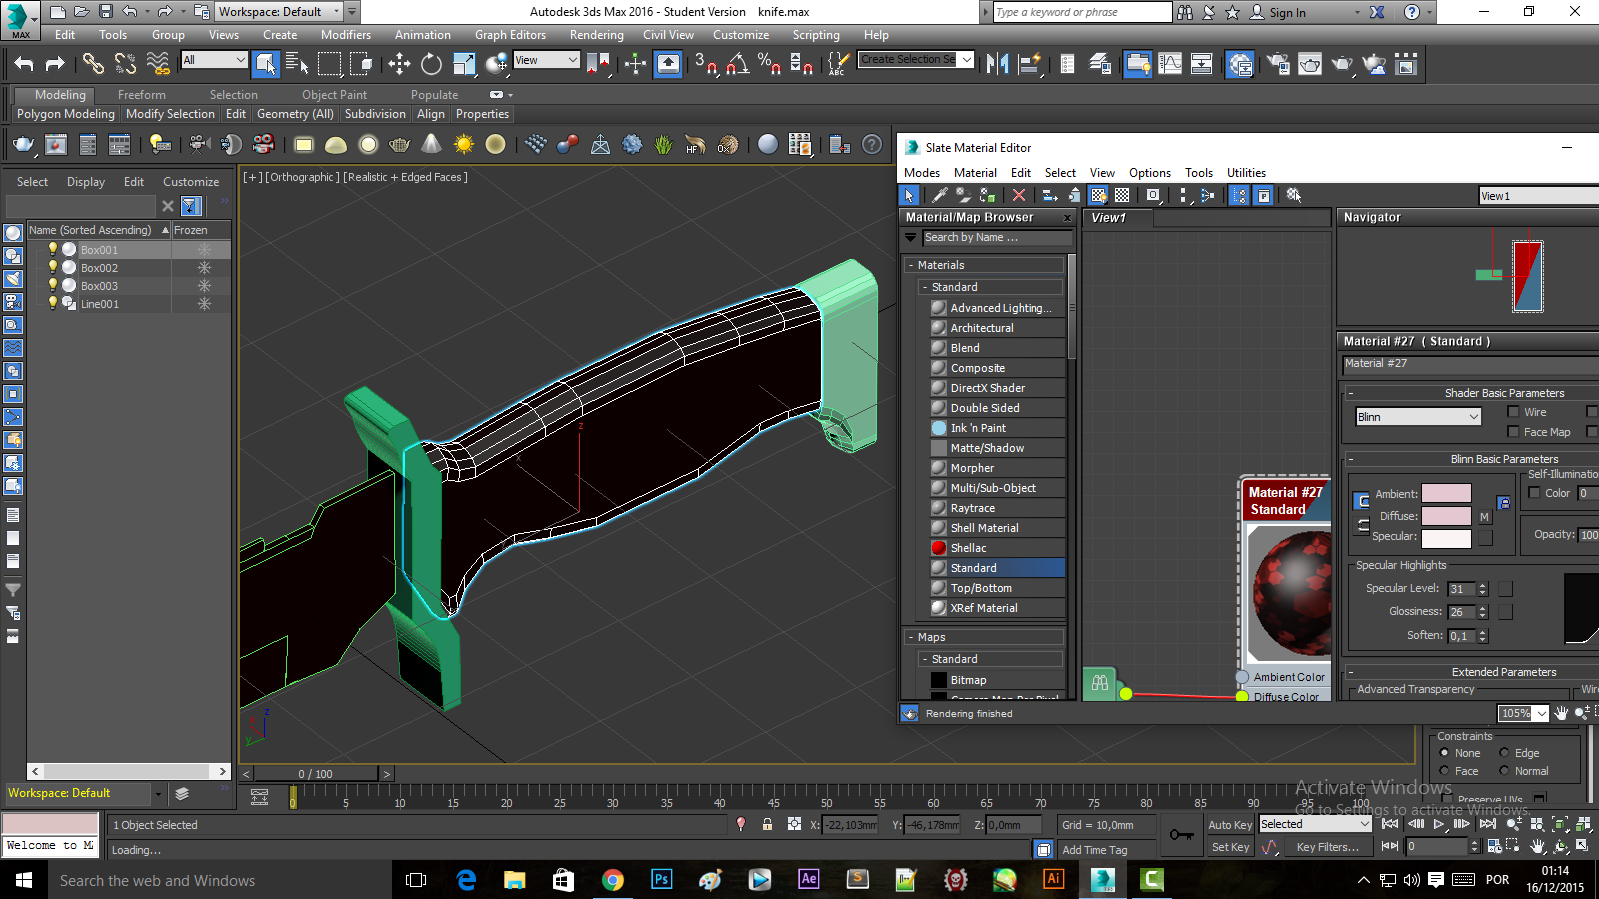Play the animation

click(x=1439, y=824)
